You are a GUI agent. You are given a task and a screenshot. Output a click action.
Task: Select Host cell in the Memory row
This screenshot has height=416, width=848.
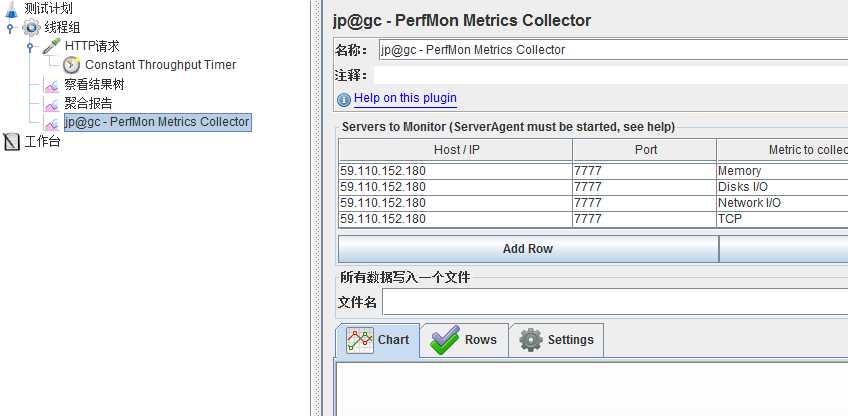455,171
